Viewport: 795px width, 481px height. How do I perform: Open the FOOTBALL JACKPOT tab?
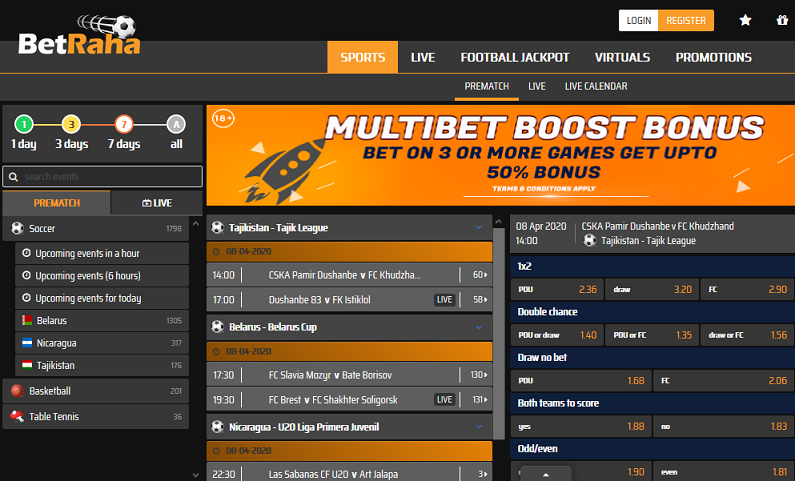coord(515,57)
